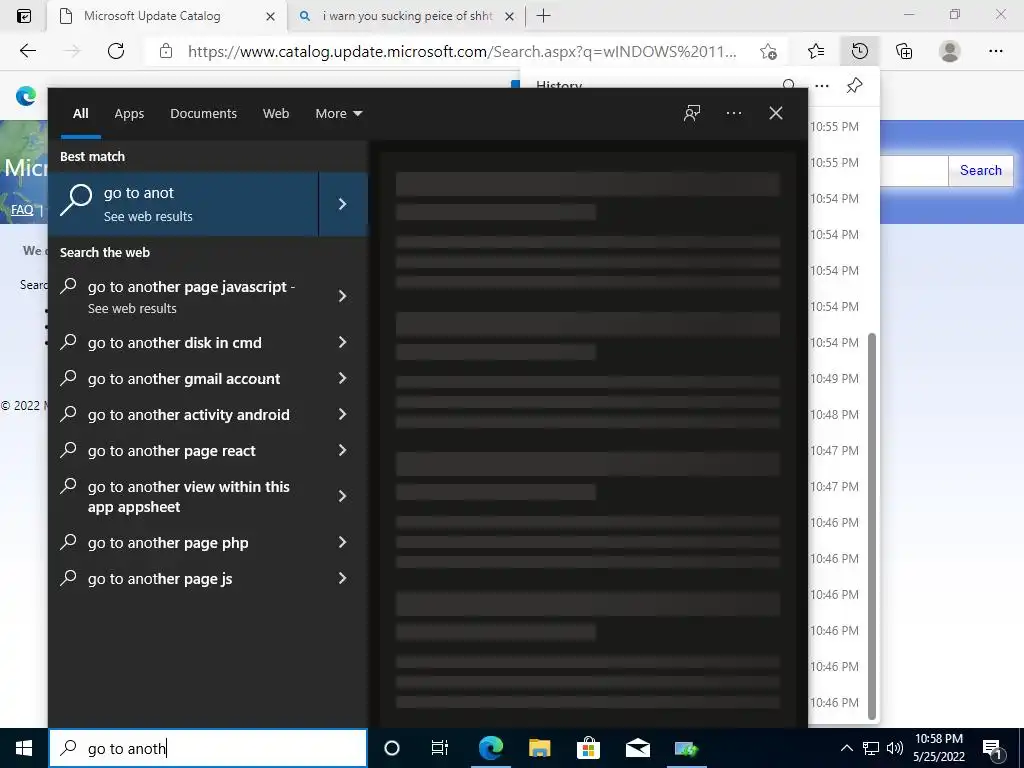Image resolution: width=1024 pixels, height=768 pixels.
Task: Click the Windows Start button
Action: (x=24, y=748)
